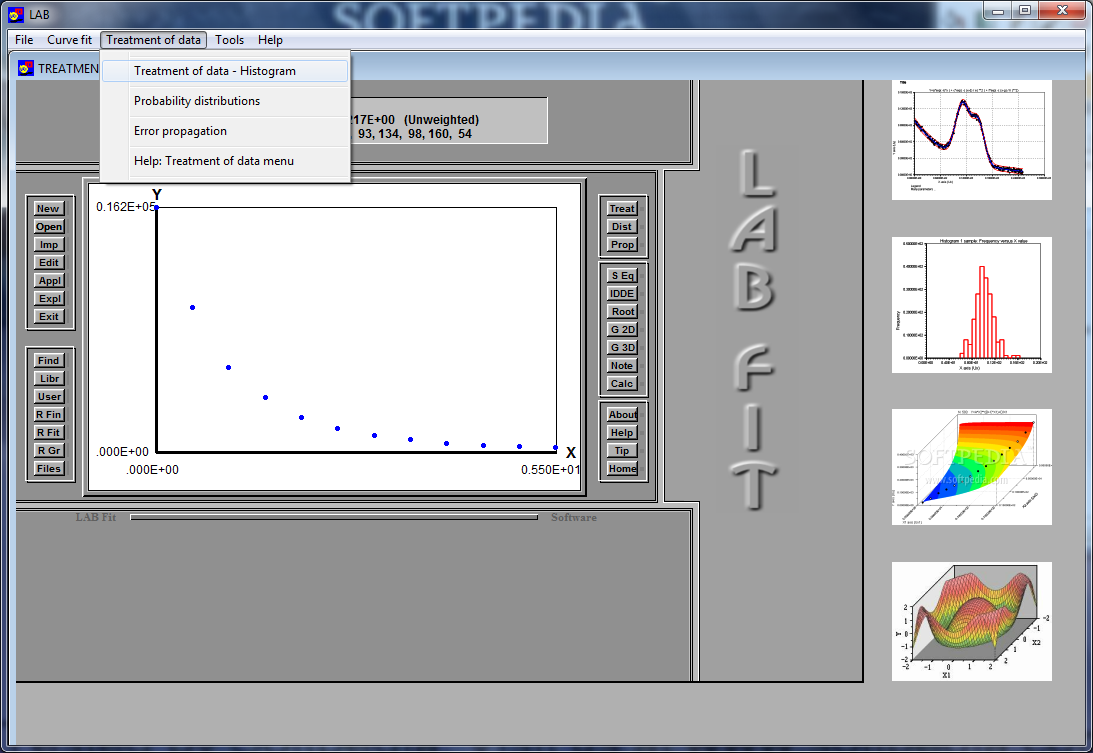Screen dimensions: 1093x753
Task: Choose Error propagation entry
Action: [224, 131]
